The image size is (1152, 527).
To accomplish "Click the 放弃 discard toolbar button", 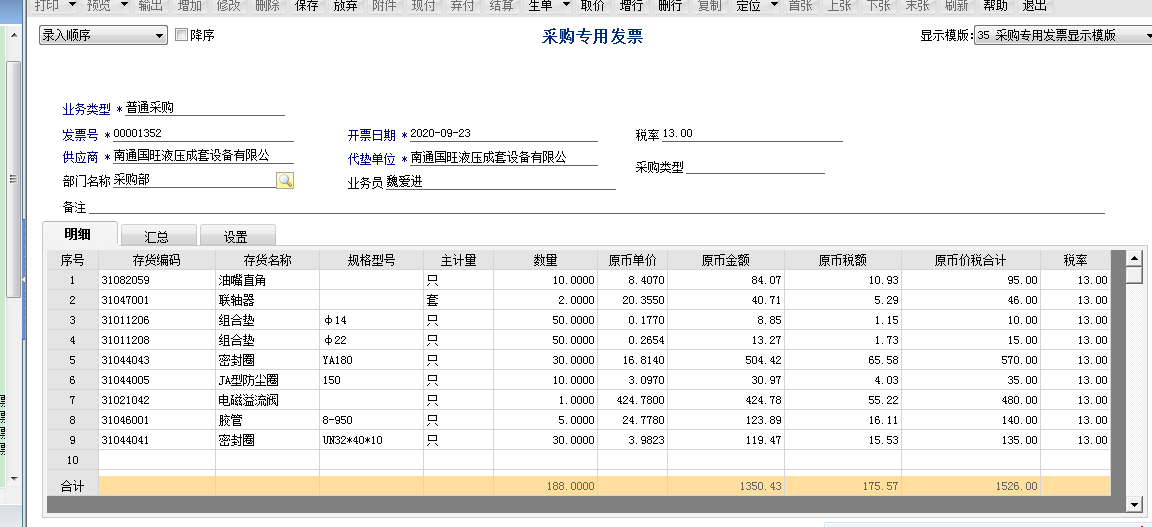I will (x=345, y=6).
